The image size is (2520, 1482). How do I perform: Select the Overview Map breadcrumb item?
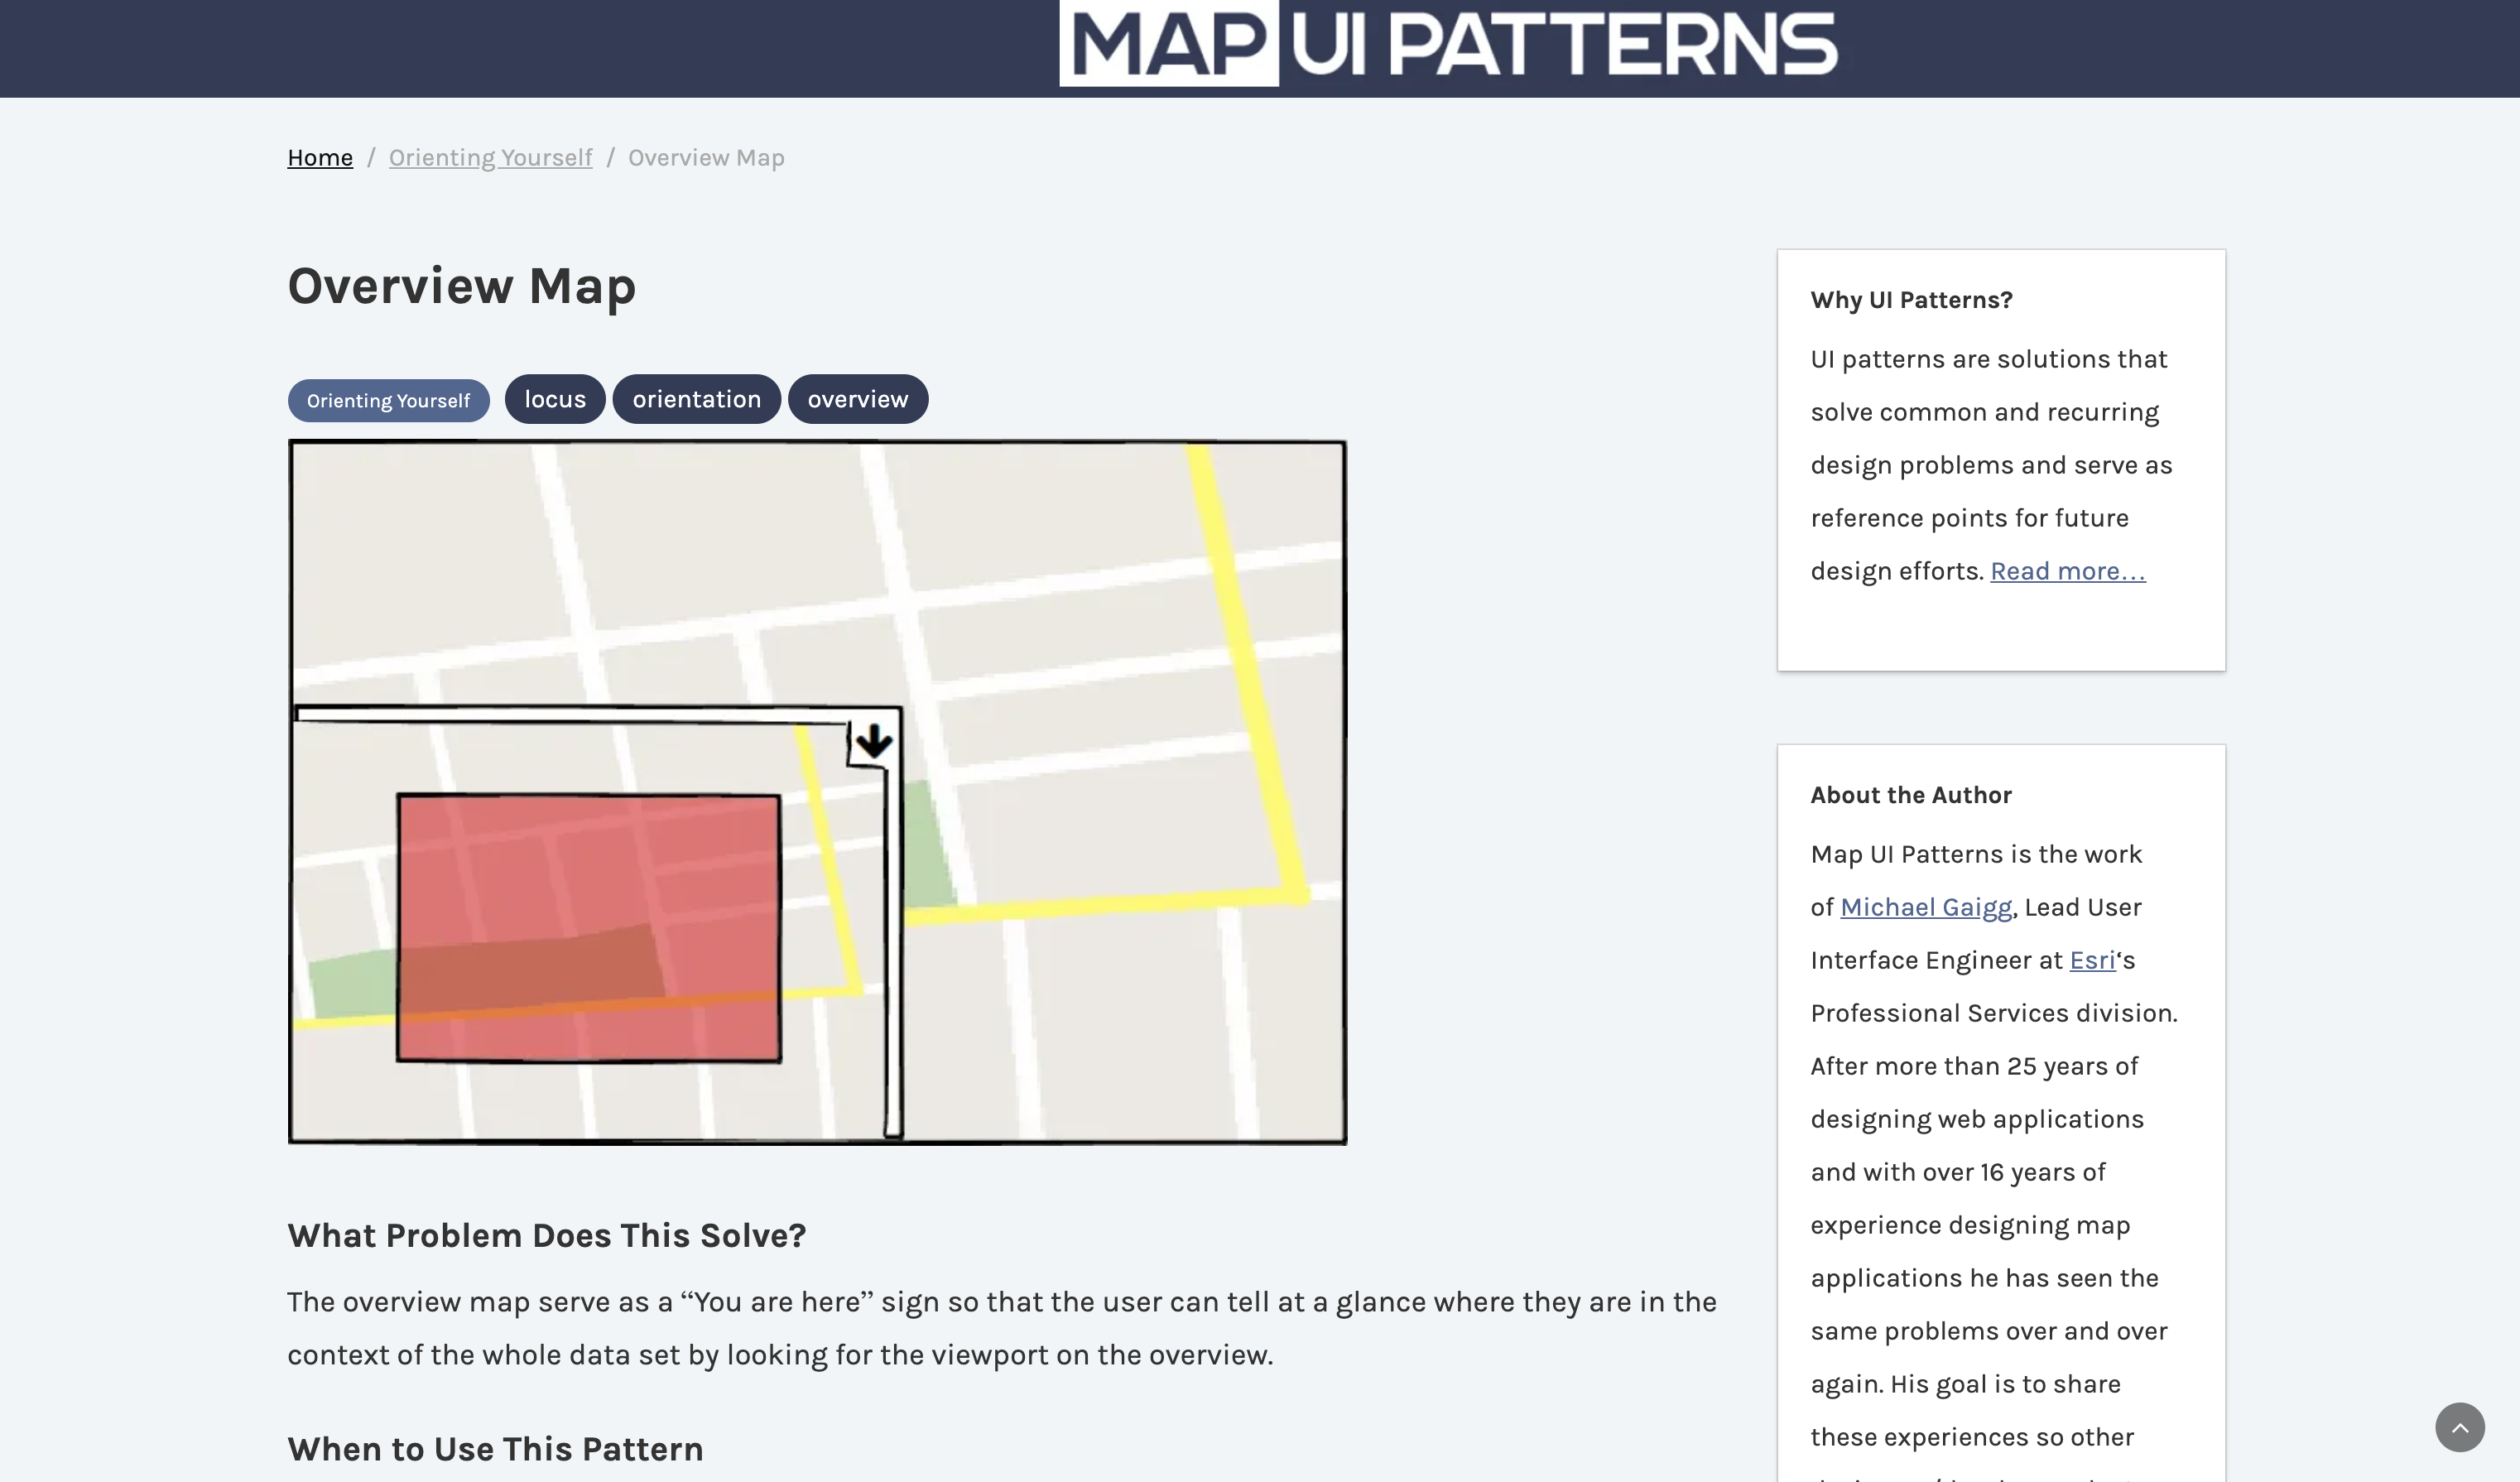[705, 157]
